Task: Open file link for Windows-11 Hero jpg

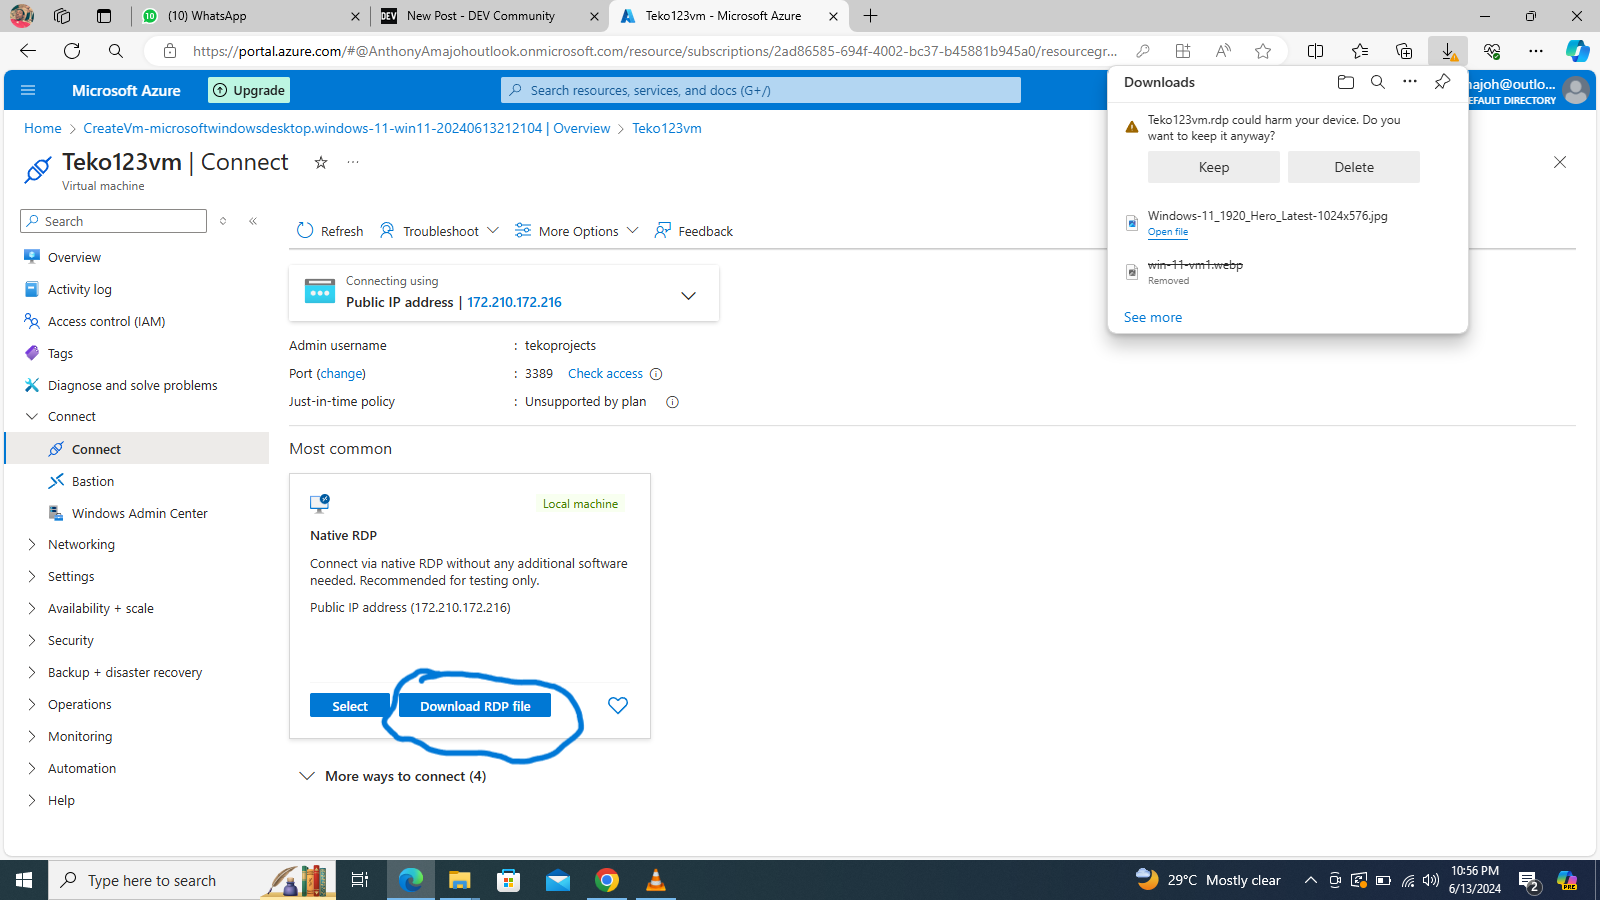Action: tap(1168, 232)
